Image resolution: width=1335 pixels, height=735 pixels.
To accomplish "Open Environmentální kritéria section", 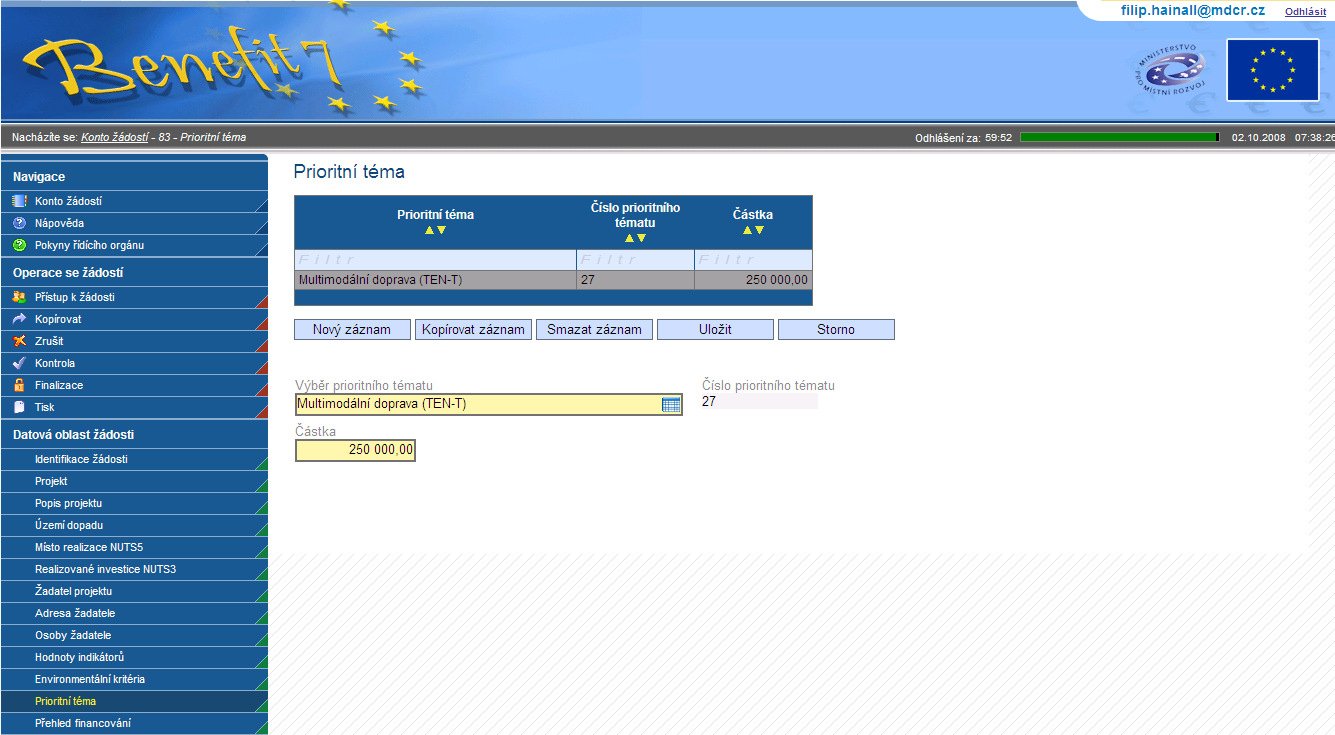I will [x=134, y=679].
